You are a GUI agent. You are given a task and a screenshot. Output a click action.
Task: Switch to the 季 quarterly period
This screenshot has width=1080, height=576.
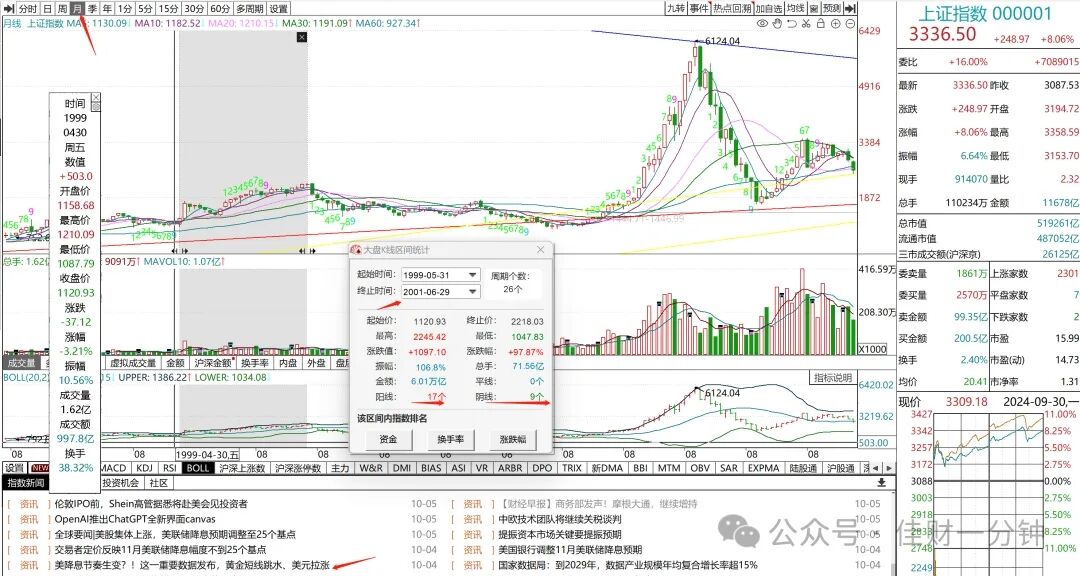coord(92,9)
